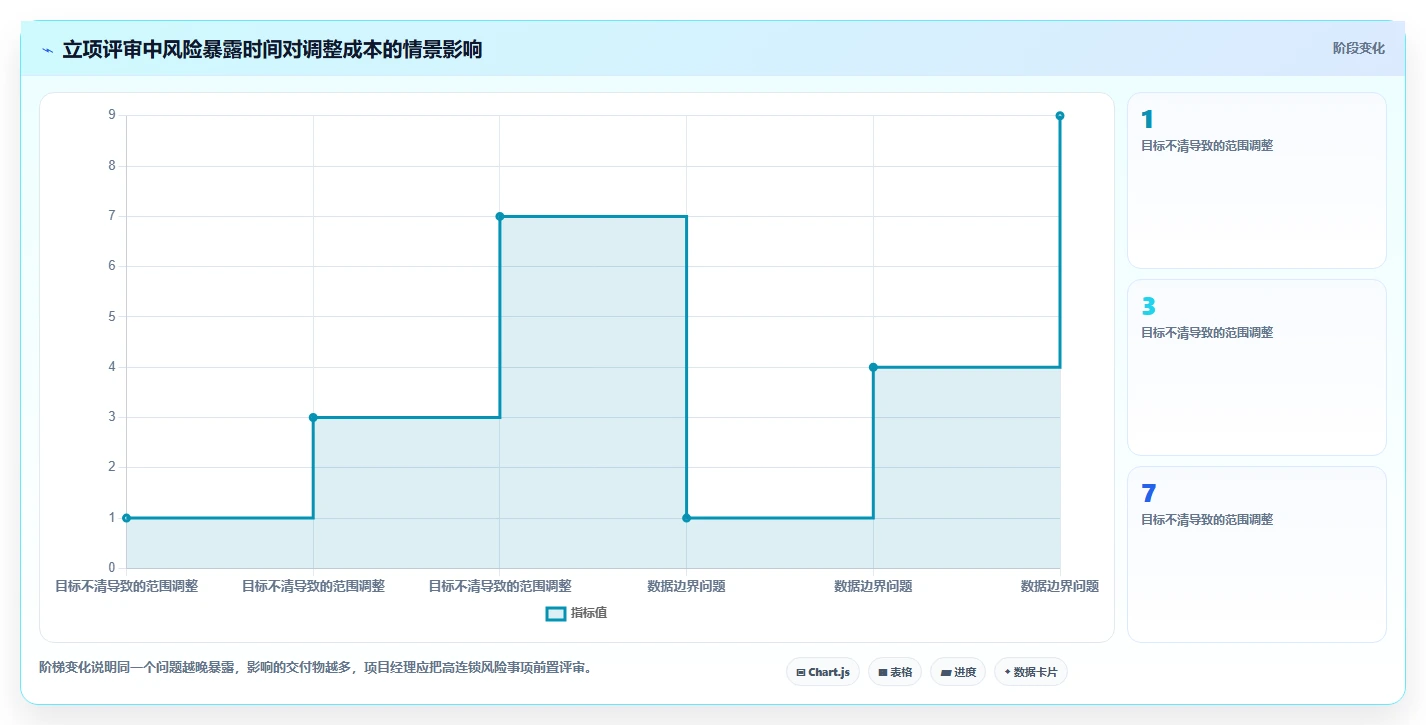Click the Chart.js chip
Viewport: 1426px width, 725px height.
point(823,672)
